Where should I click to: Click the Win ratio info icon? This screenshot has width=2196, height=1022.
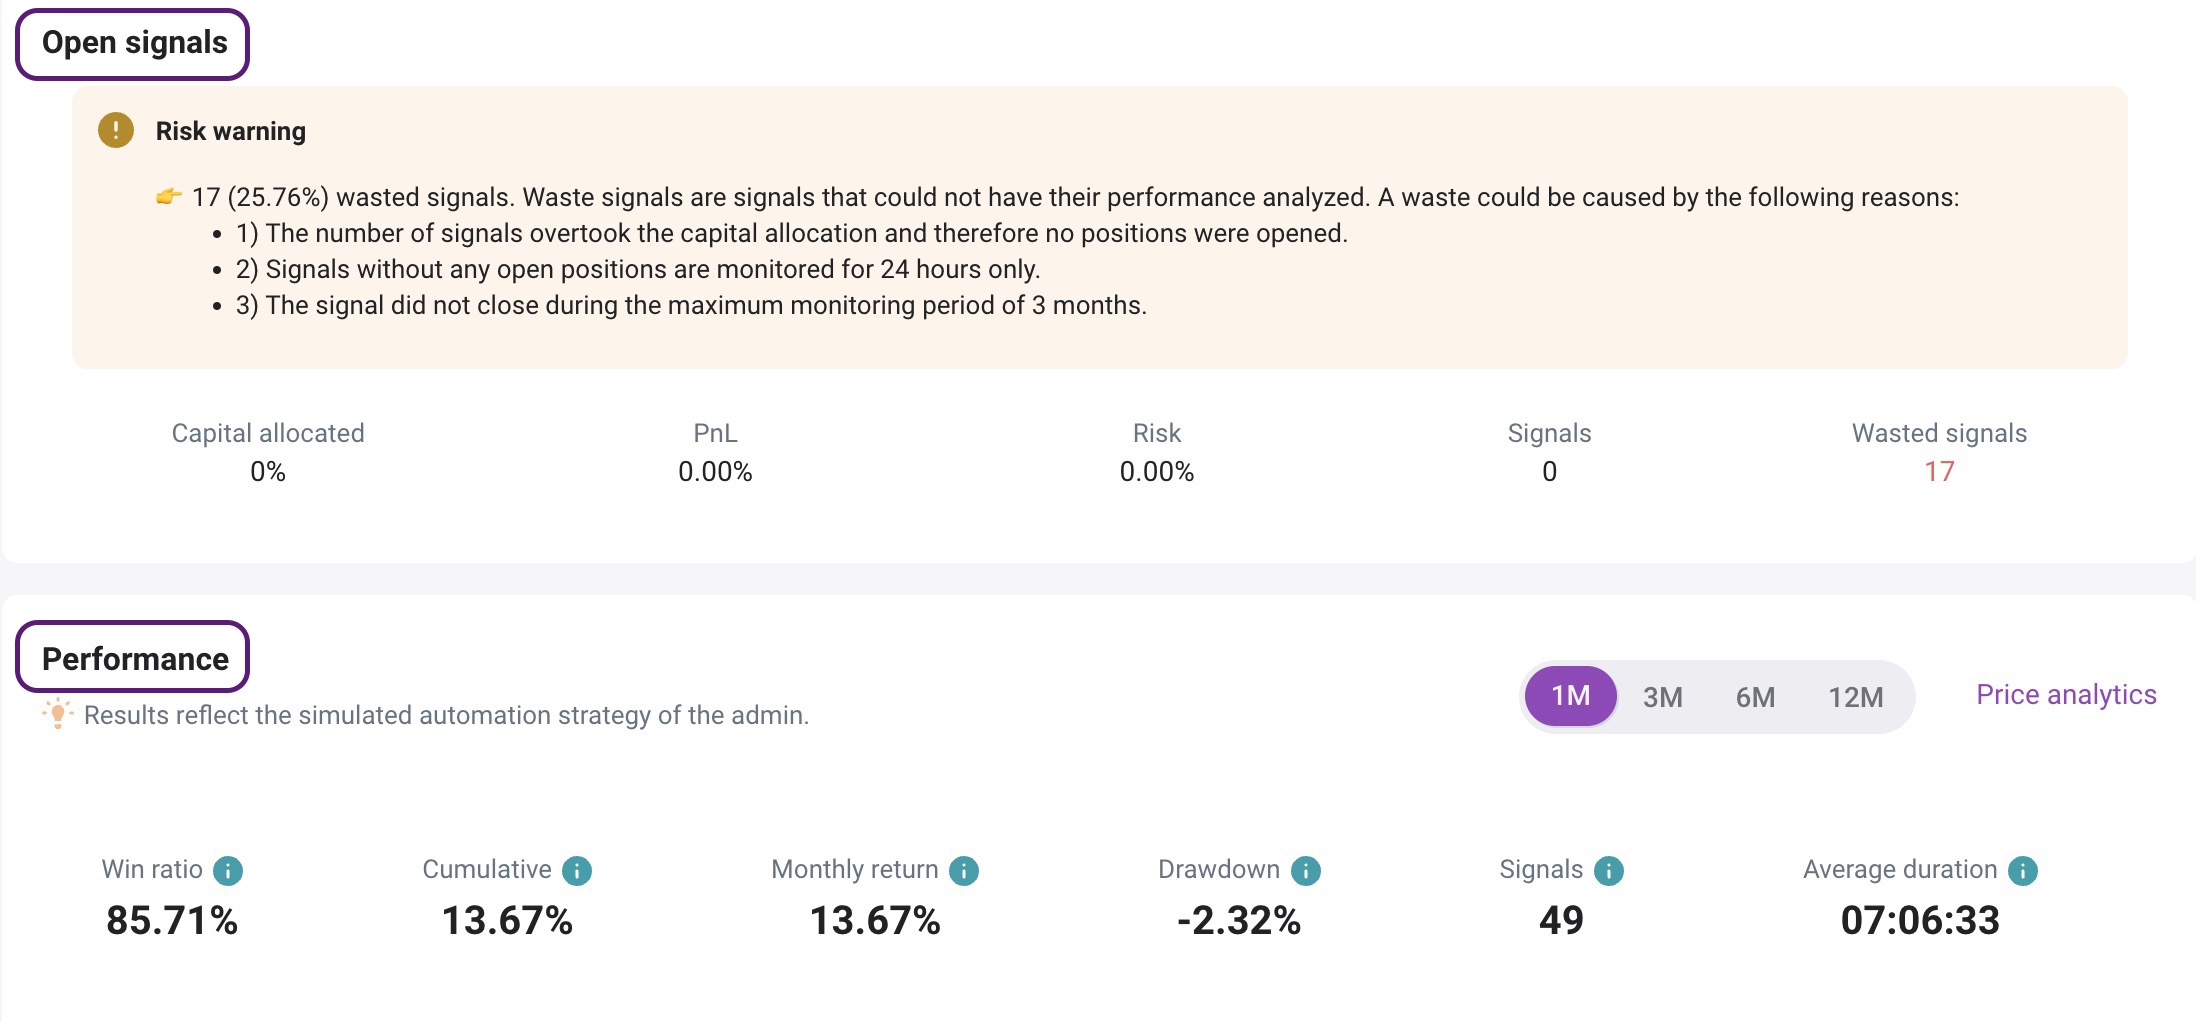coord(228,871)
